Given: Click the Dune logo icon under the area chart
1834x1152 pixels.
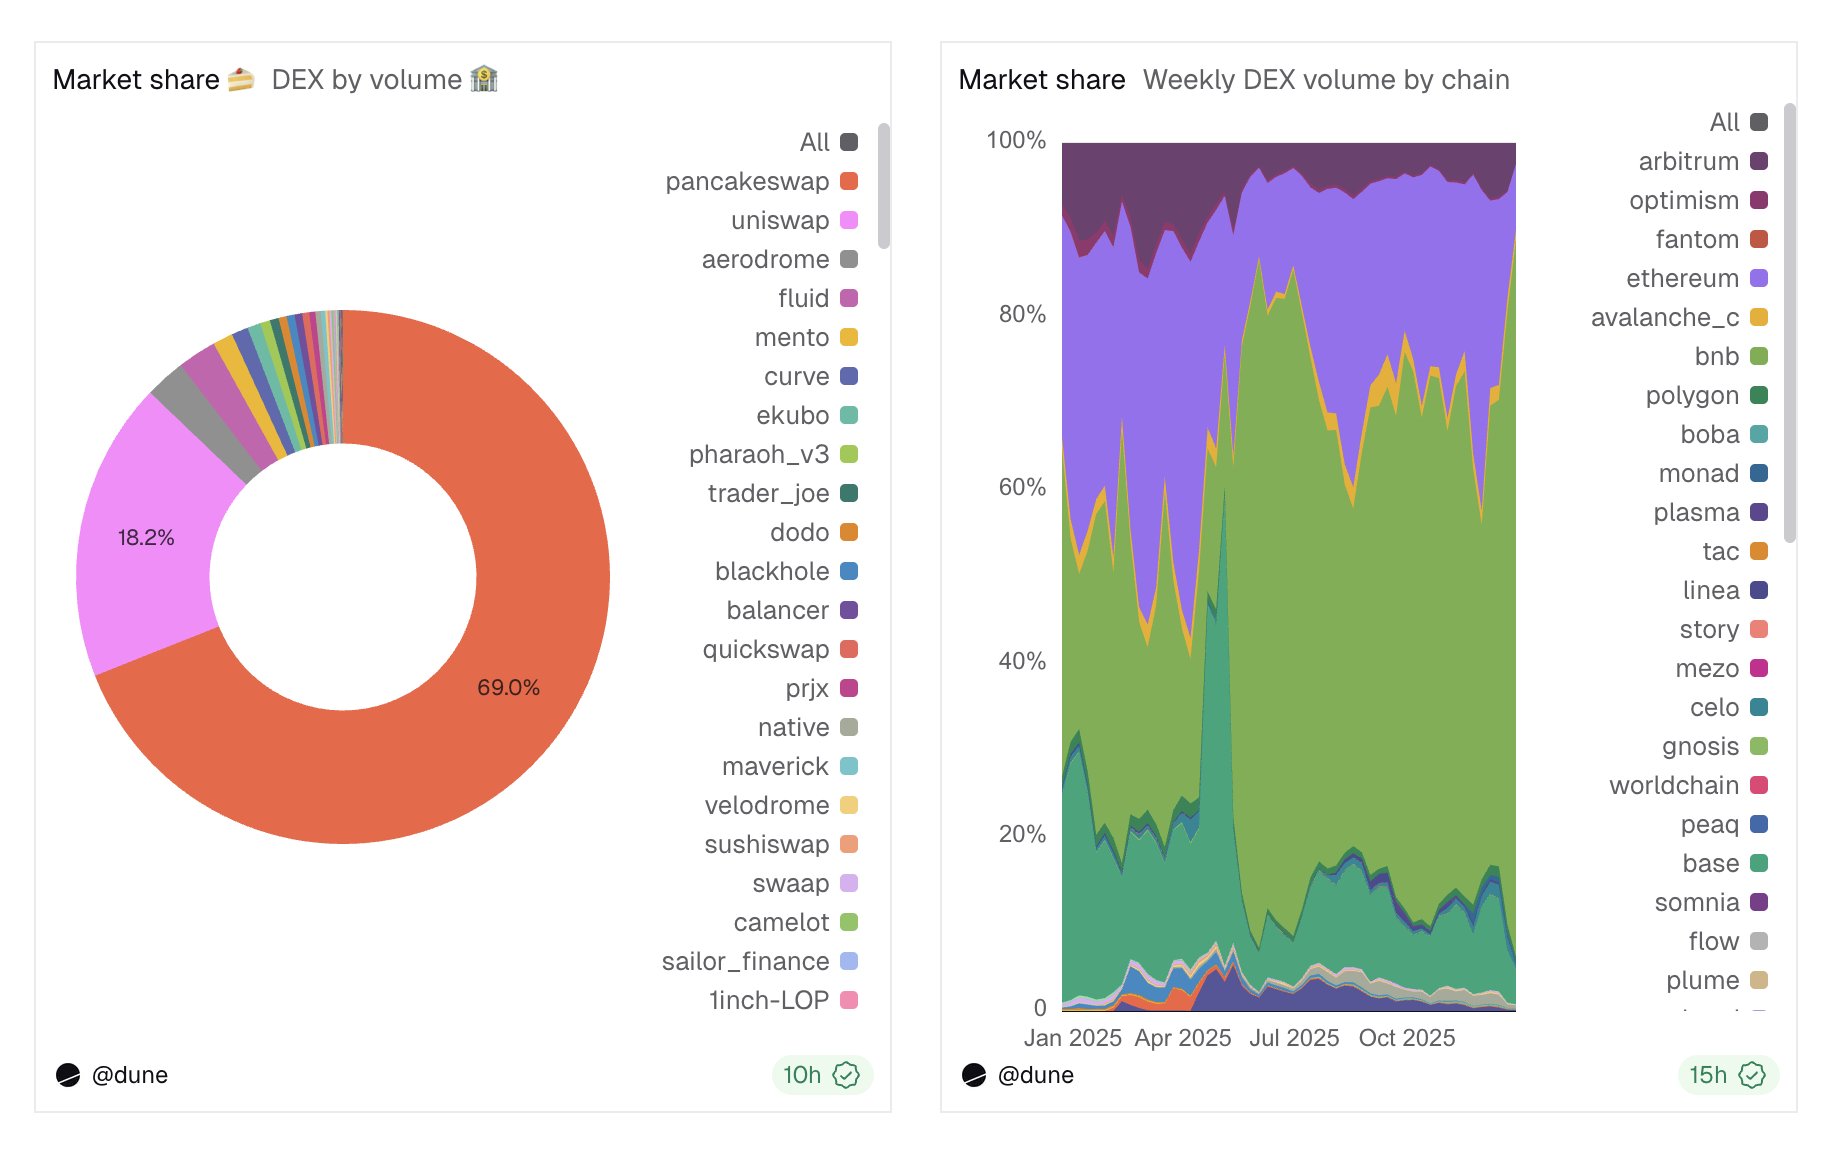Looking at the screenshot, I should pos(974,1075).
